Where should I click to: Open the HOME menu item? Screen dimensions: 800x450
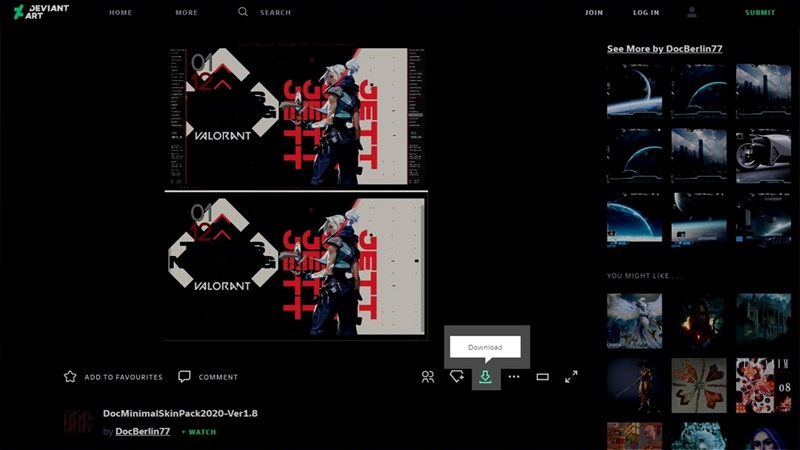tap(120, 12)
